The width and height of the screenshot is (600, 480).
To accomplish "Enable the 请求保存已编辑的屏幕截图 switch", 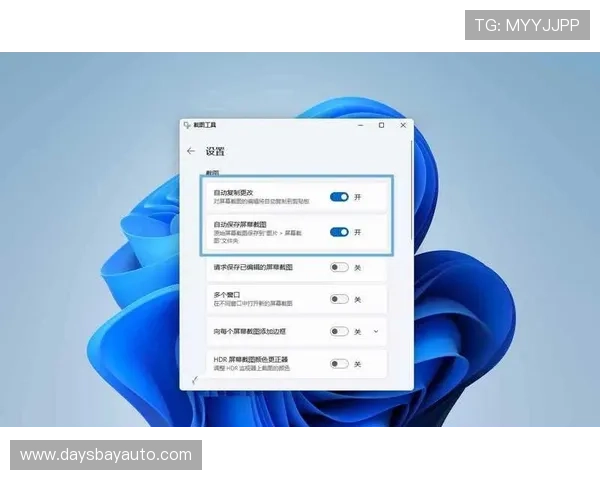I will [339, 267].
